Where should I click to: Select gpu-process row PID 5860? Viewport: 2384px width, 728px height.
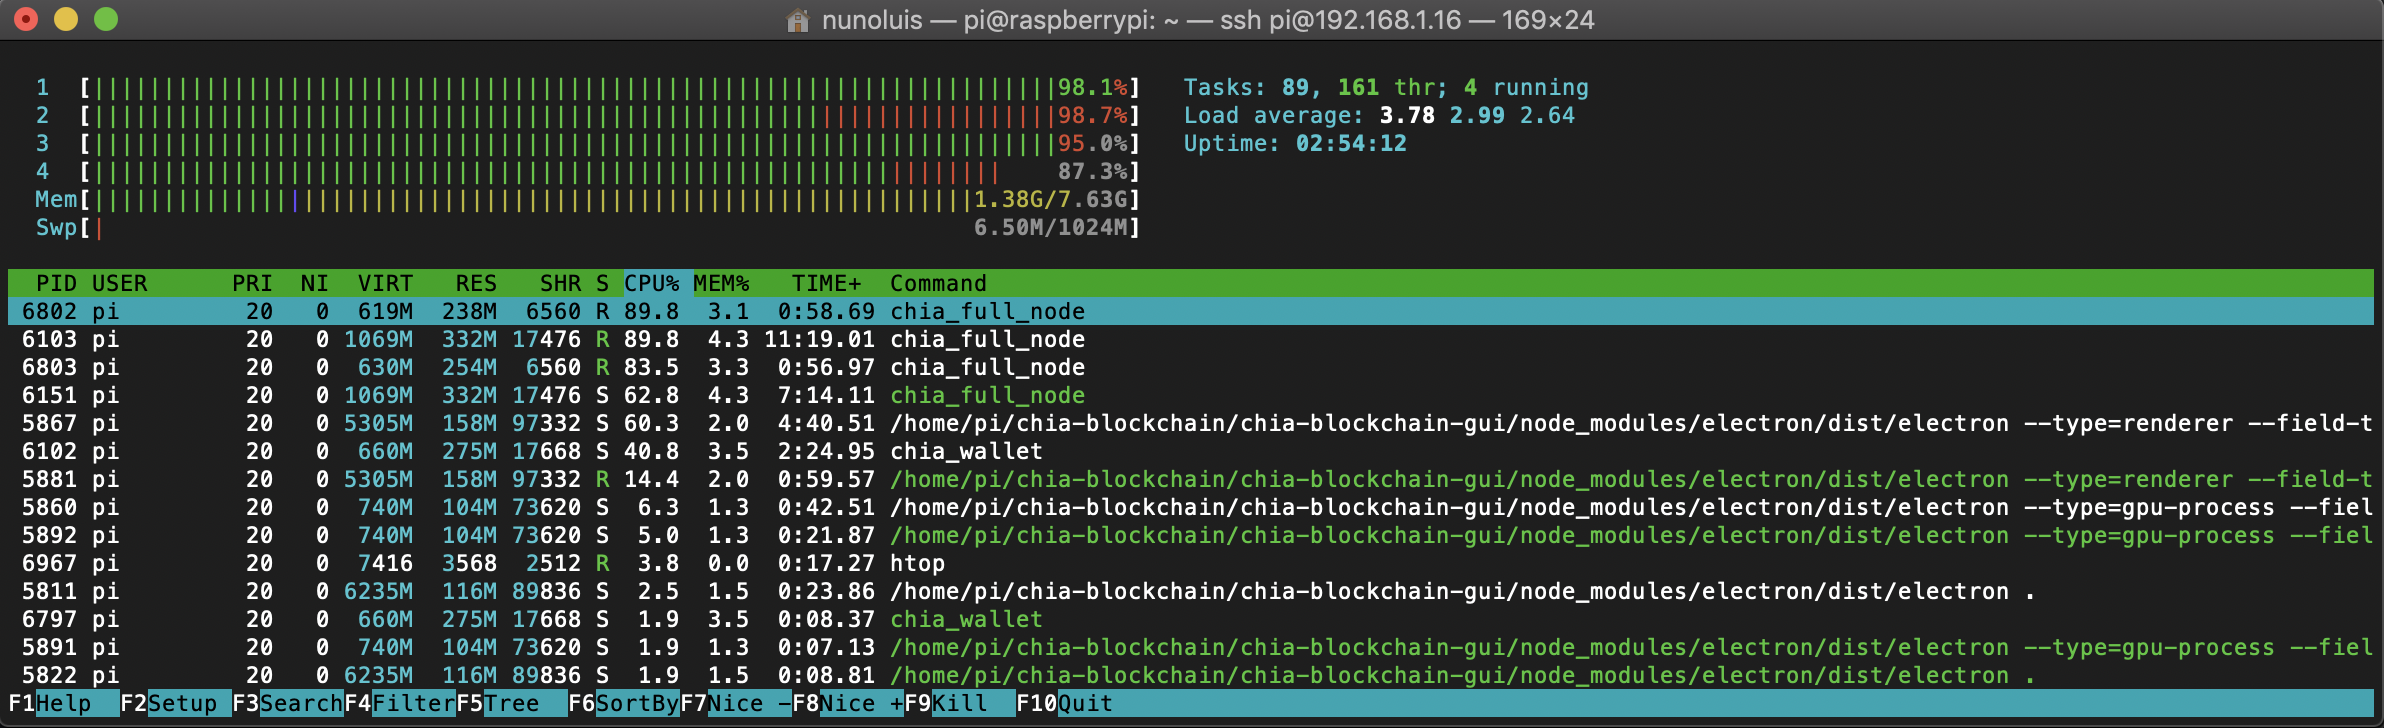1191,507
